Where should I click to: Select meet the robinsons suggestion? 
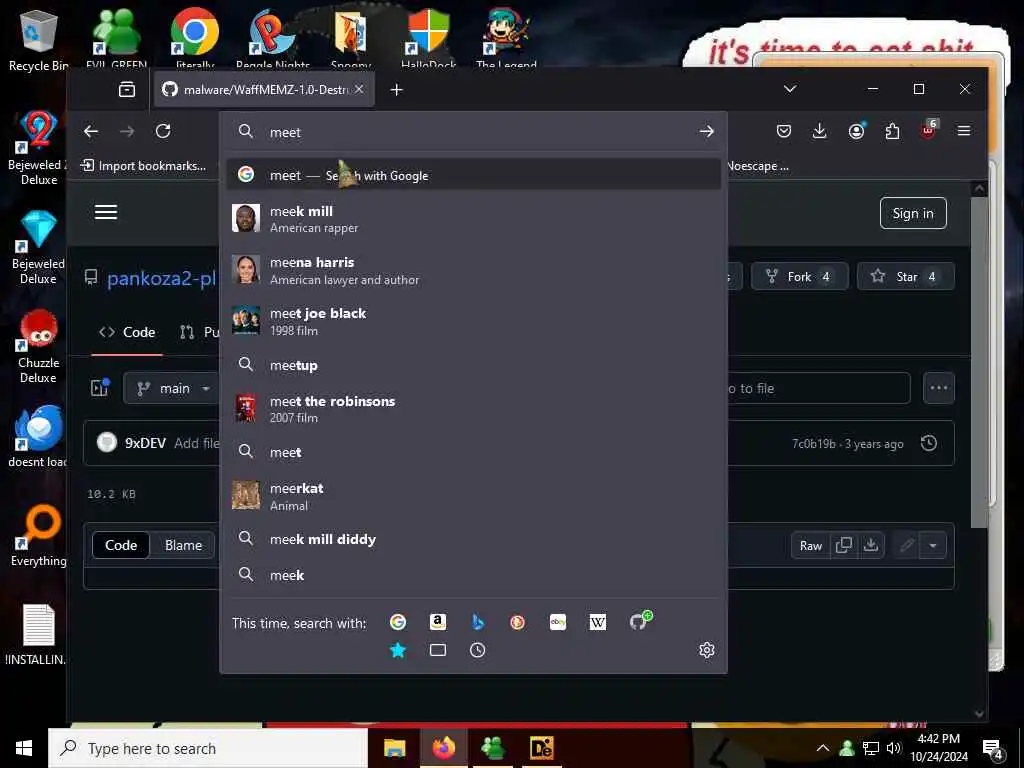473,409
